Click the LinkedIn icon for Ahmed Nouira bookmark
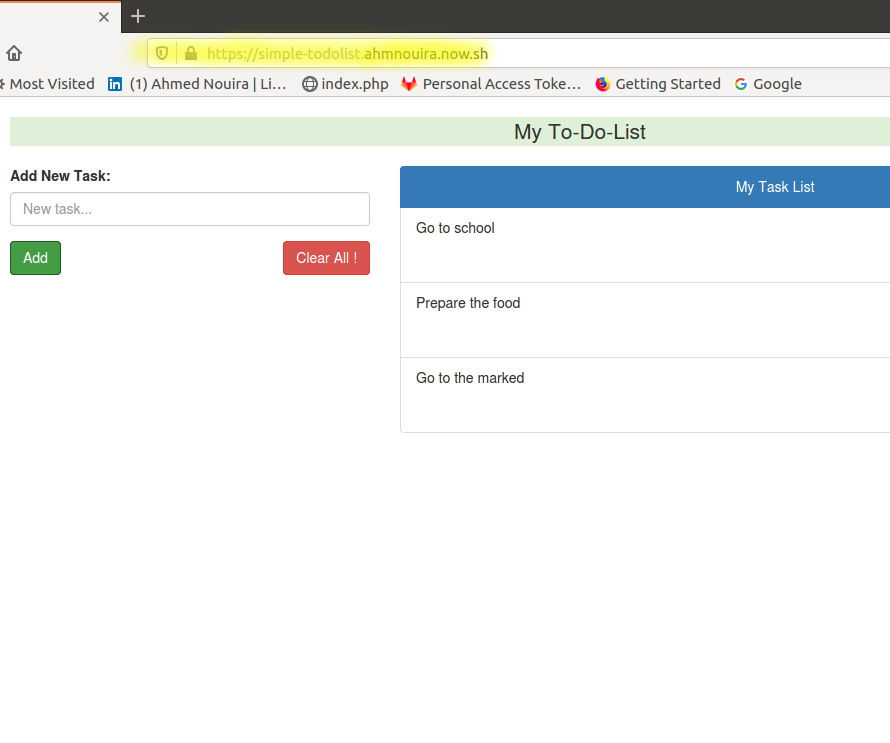The height and width of the screenshot is (743, 890). (x=115, y=83)
